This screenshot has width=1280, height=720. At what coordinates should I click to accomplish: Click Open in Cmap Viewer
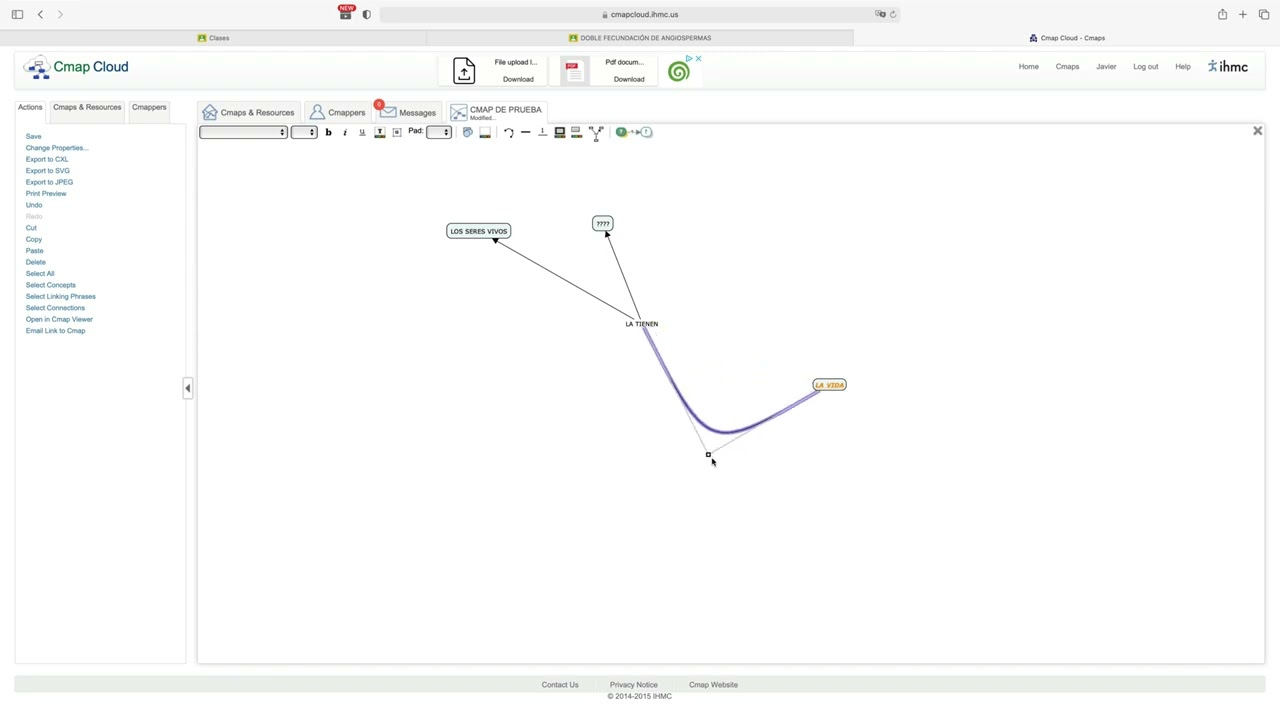pos(59,319)
